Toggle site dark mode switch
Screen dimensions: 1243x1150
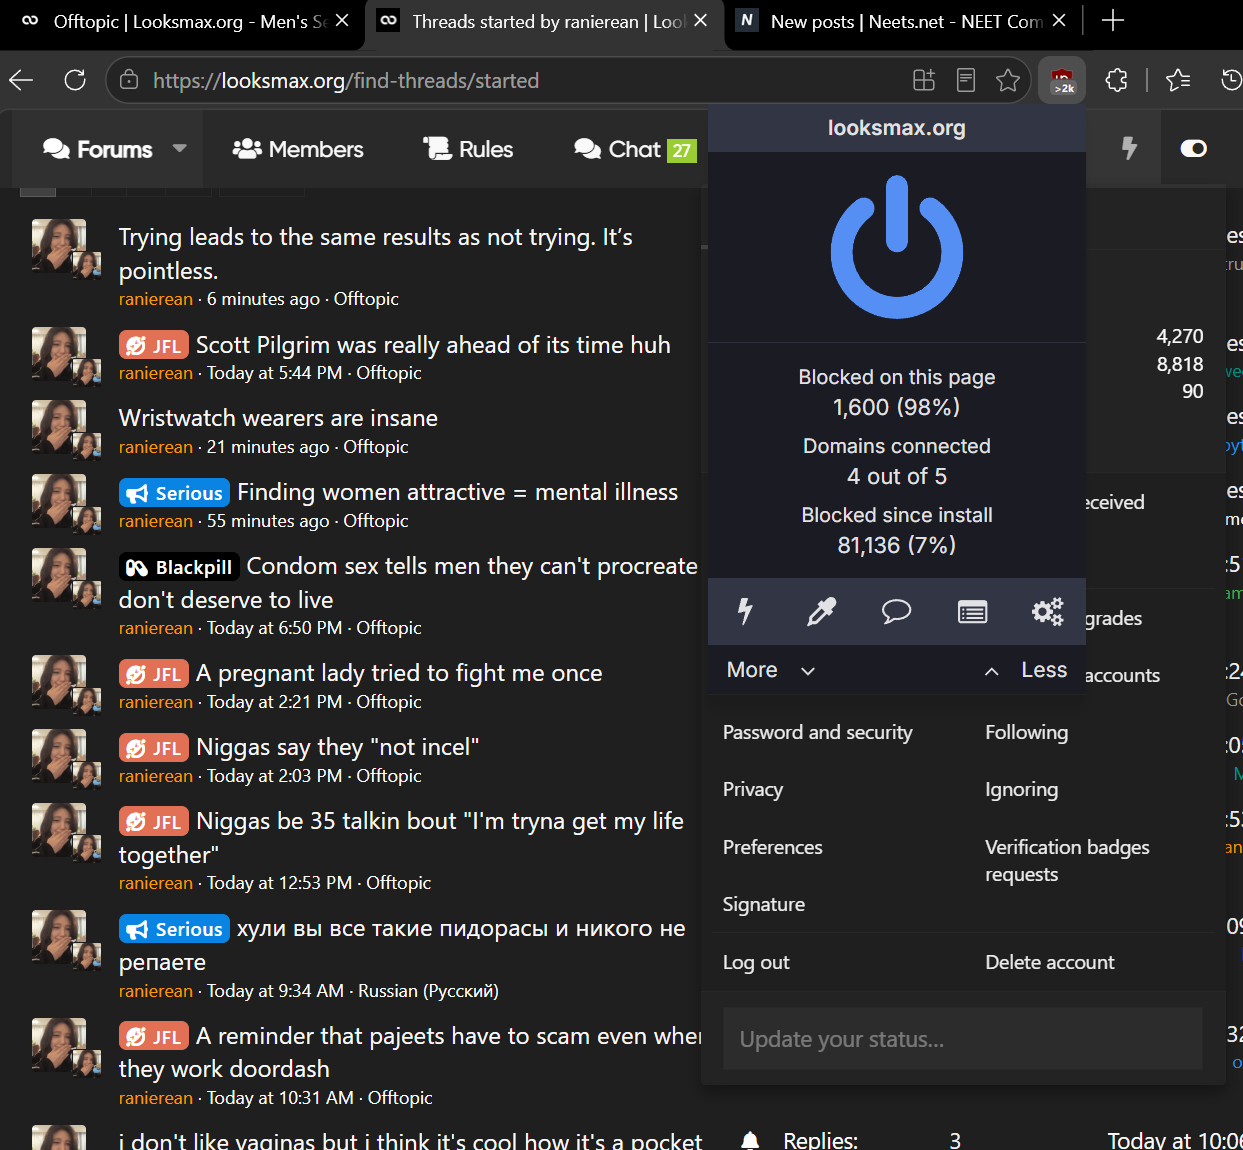[1194, 149]
